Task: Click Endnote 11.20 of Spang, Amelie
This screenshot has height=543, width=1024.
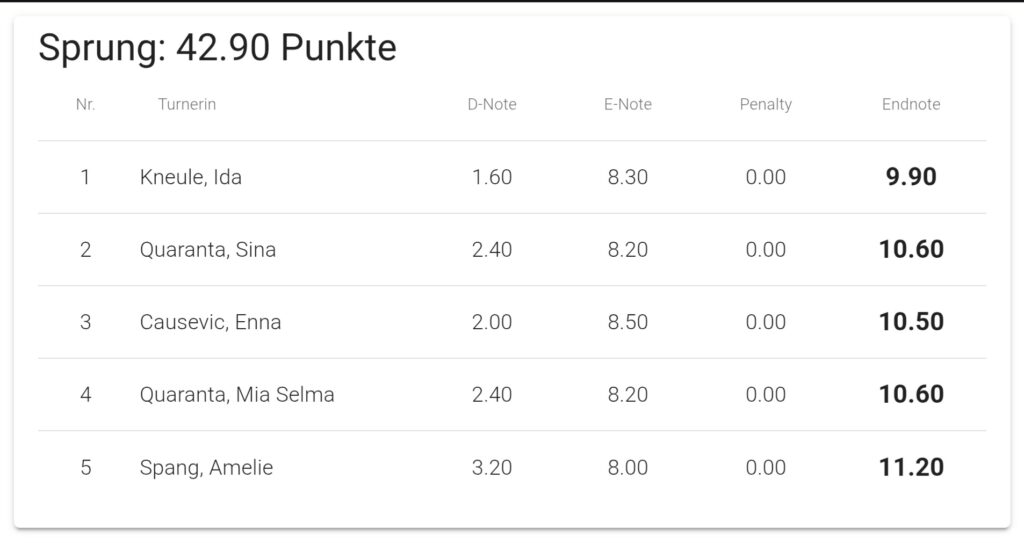Action: click(911, 467)
